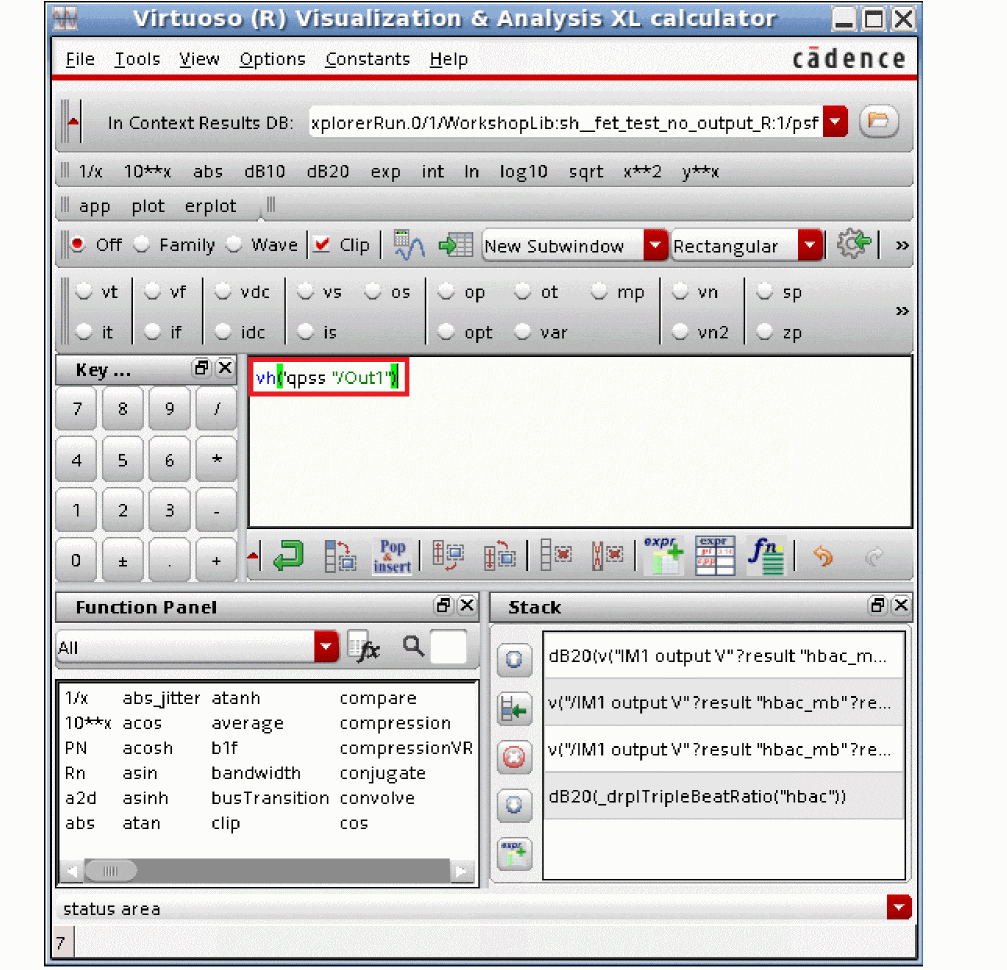Viewport: 1007px width, 970px height.
Task: Click the green Enter arrow buffer icon
Action: click(x=288, y=556)
